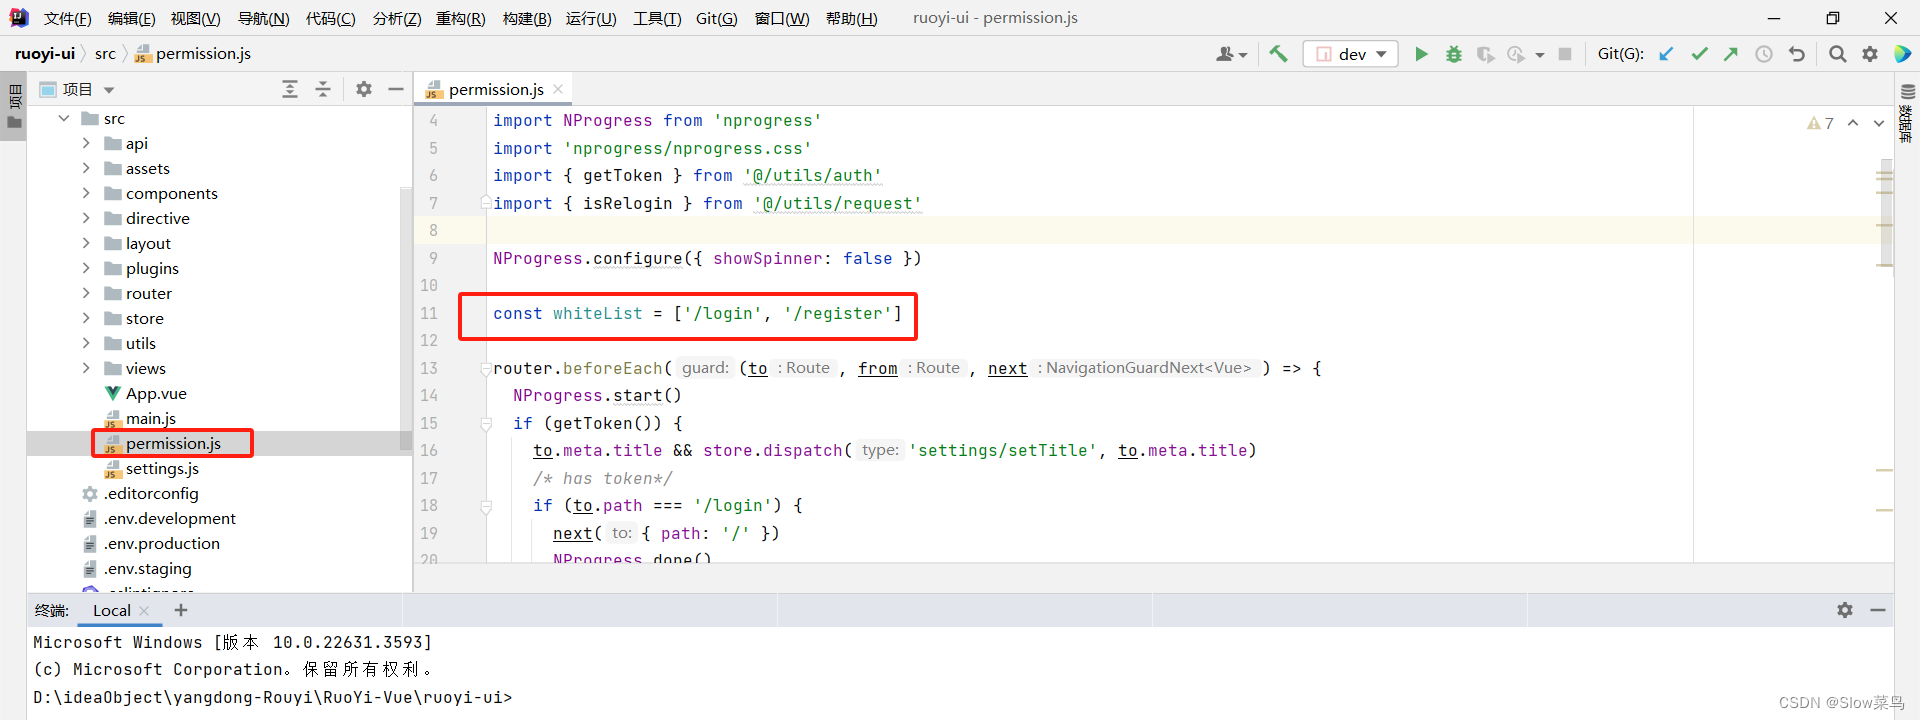The width and height of the screenshot is (1920, 720).
Task: Open the database tool window sidebar icon
Action: pyautogui.click(x=1907, y=112)
